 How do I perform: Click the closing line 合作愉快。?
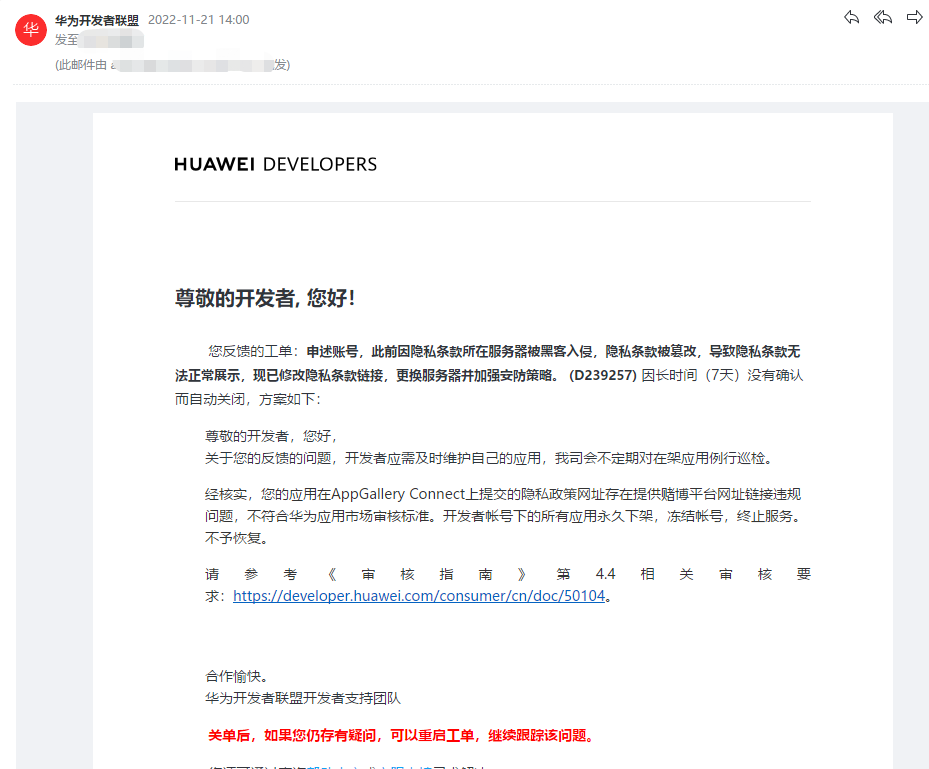237,676
